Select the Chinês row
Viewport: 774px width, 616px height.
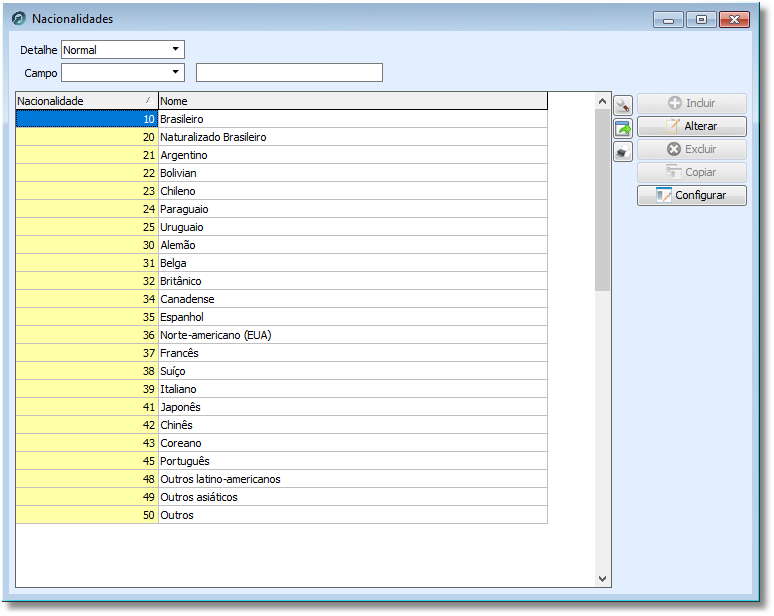coord(281,425)
